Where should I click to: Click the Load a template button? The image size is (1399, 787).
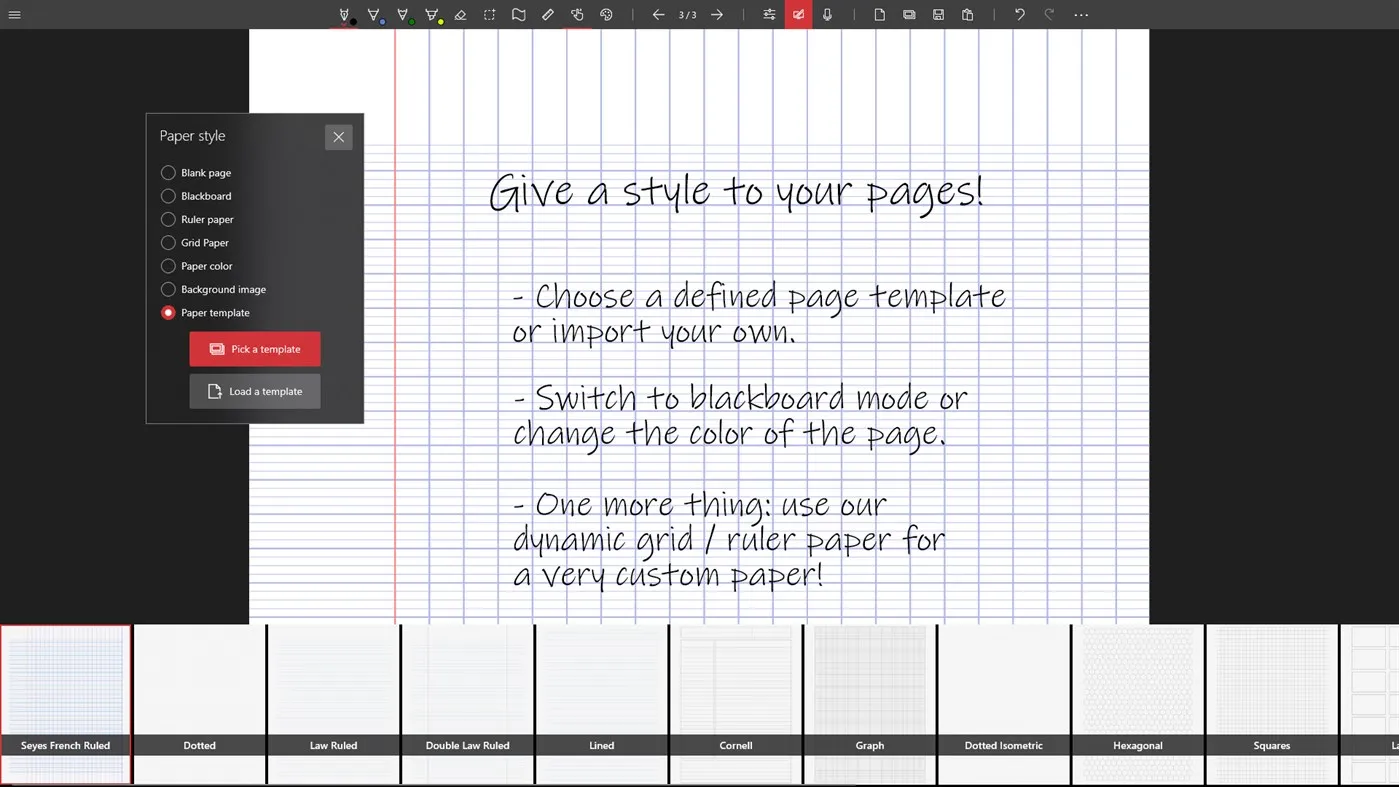coord(254,391)
